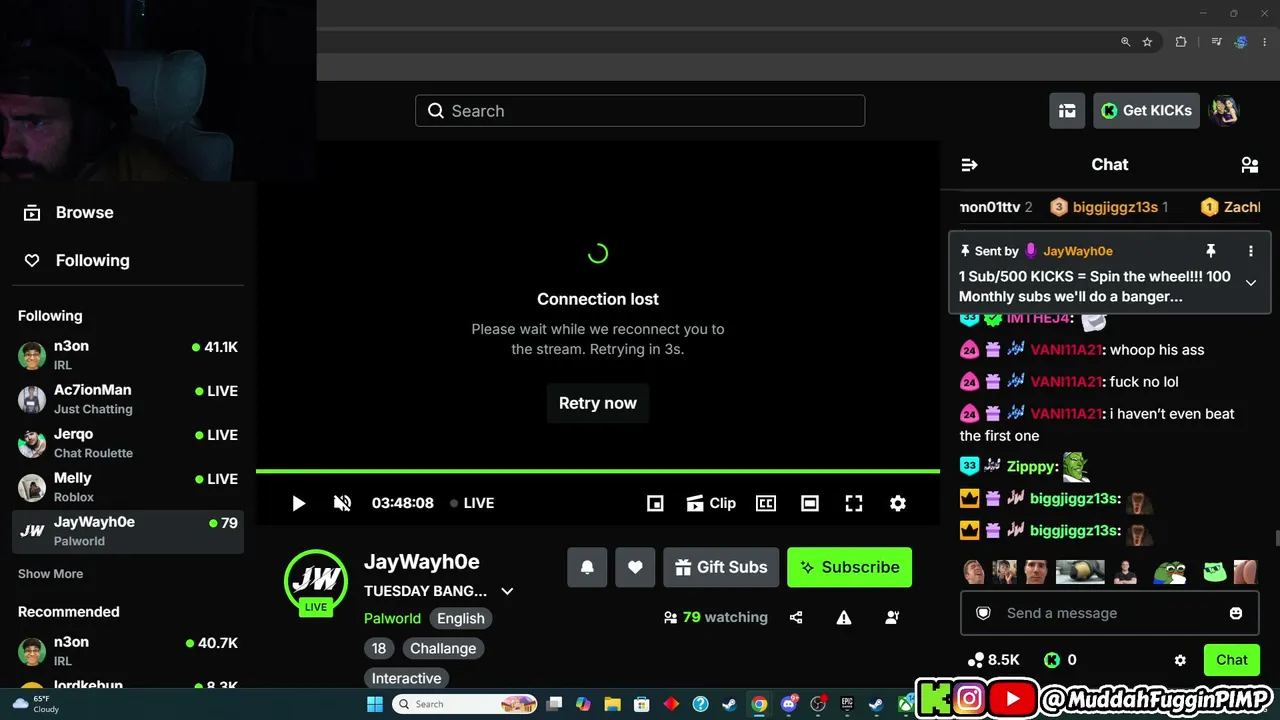Viewport: 1280px width, 720px height.
Task: Bookmark page with Chrome star icon
Action: [1147, 42]
